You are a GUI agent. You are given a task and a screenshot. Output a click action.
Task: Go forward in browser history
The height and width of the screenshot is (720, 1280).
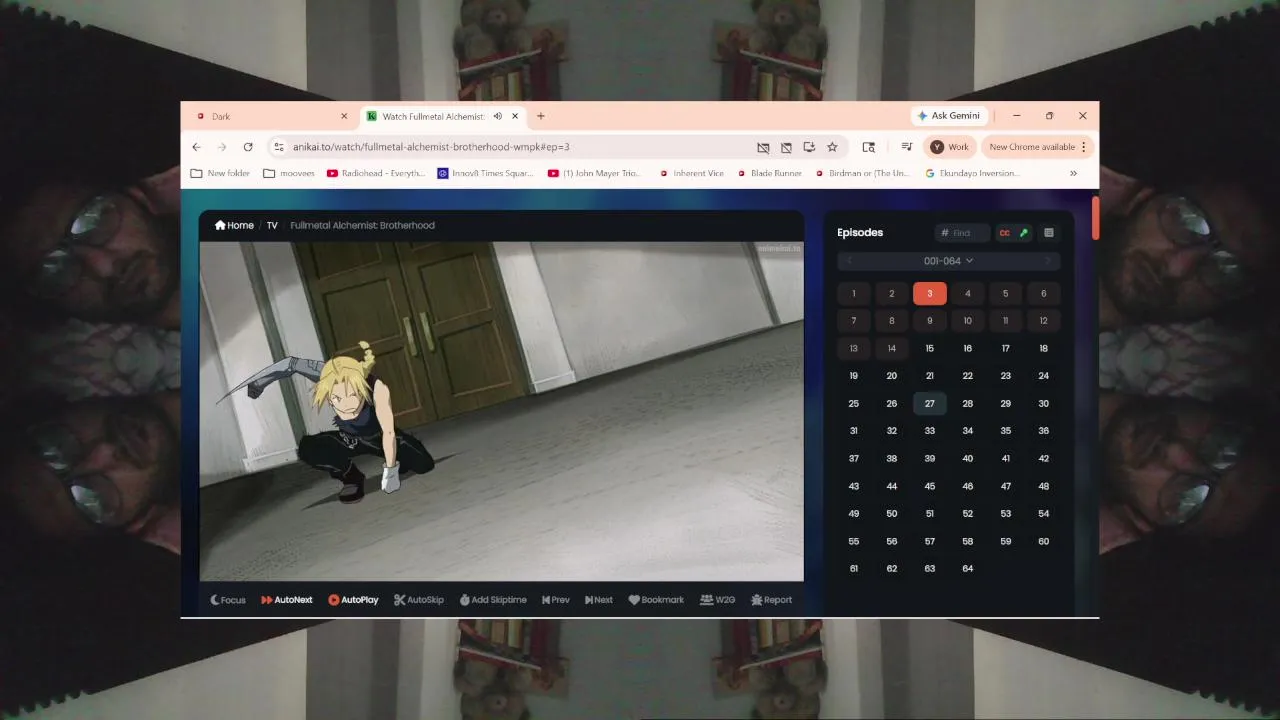(x=222, y=147)
